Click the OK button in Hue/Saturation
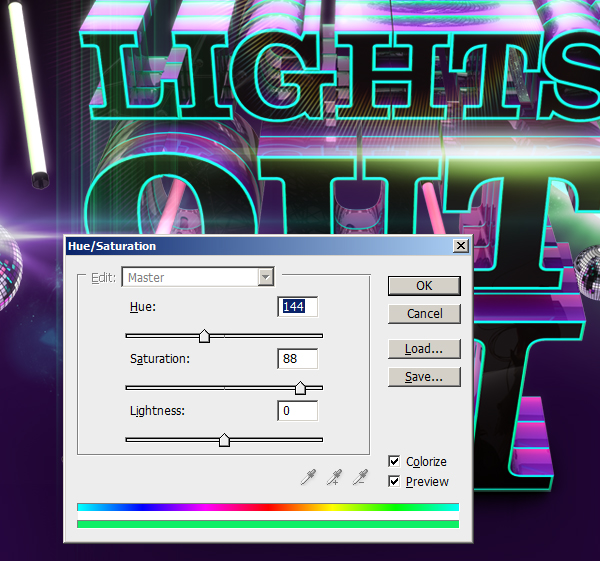600x561 pixels. [x=424, y=285]
